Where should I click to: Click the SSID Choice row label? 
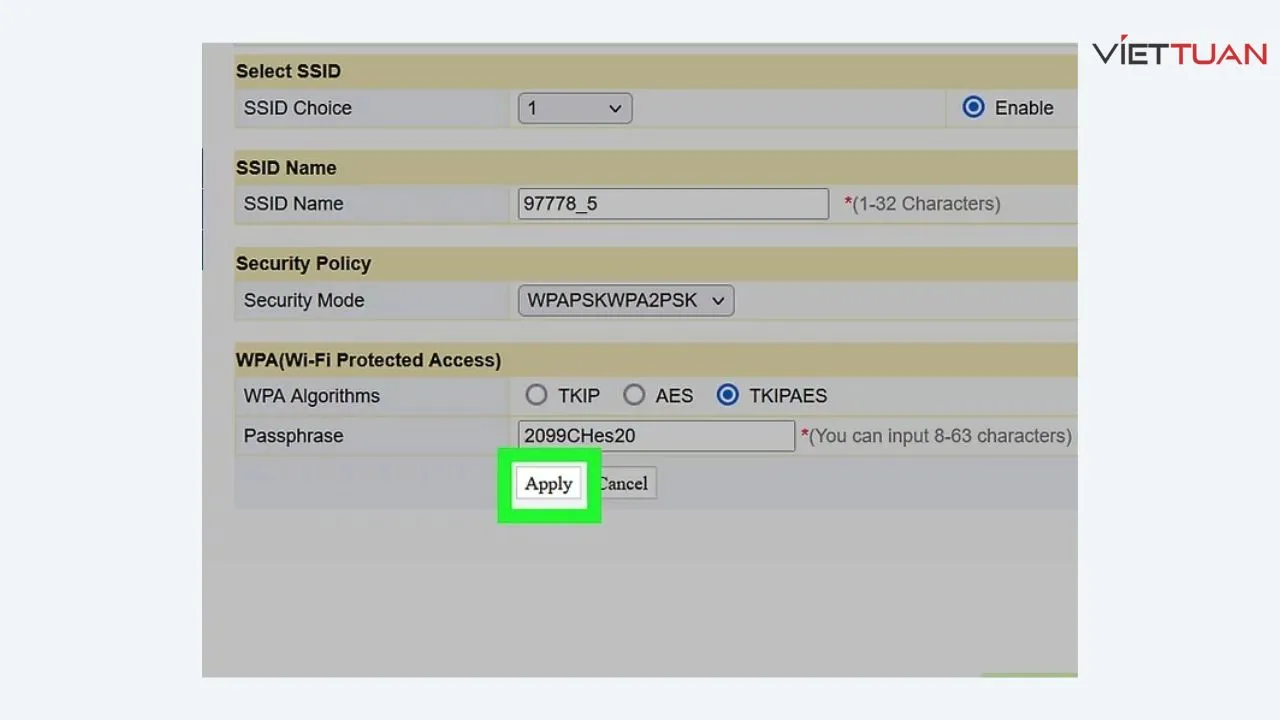297,108
